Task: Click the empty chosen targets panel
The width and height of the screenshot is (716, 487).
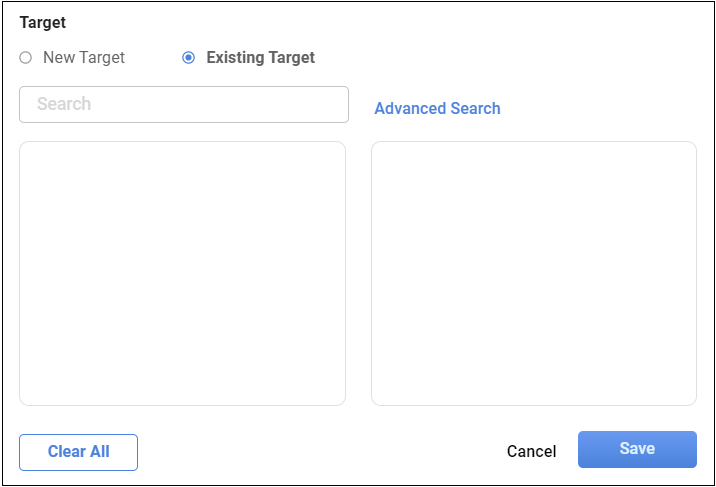Action: point(533,273)
